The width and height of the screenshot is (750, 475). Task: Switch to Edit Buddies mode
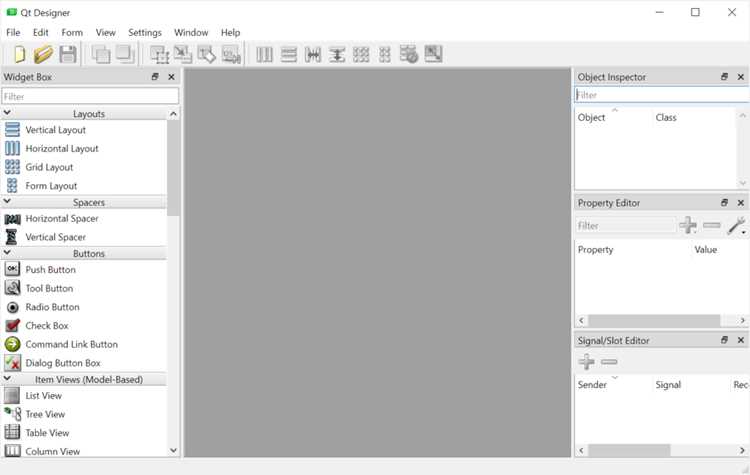pyautogui.click(x=207, y=54)
